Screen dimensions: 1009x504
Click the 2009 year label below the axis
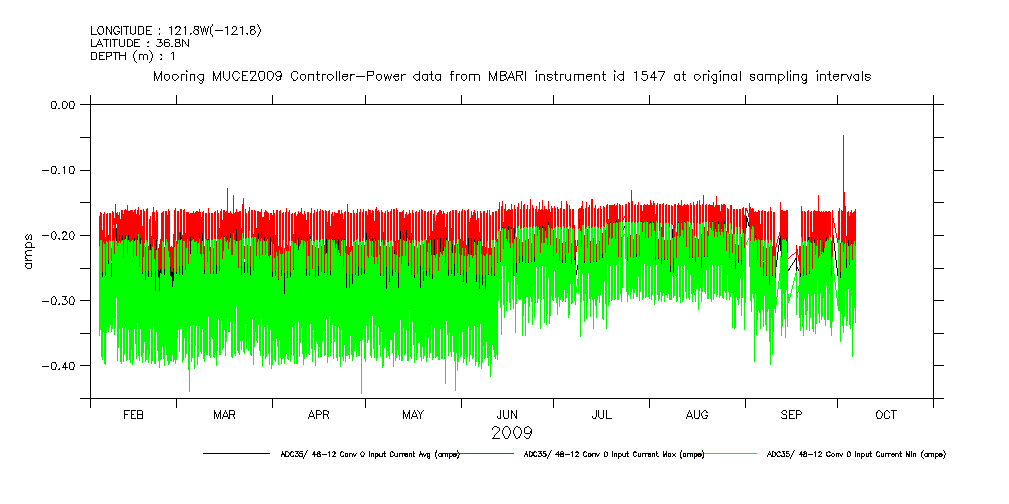[511, 433]
